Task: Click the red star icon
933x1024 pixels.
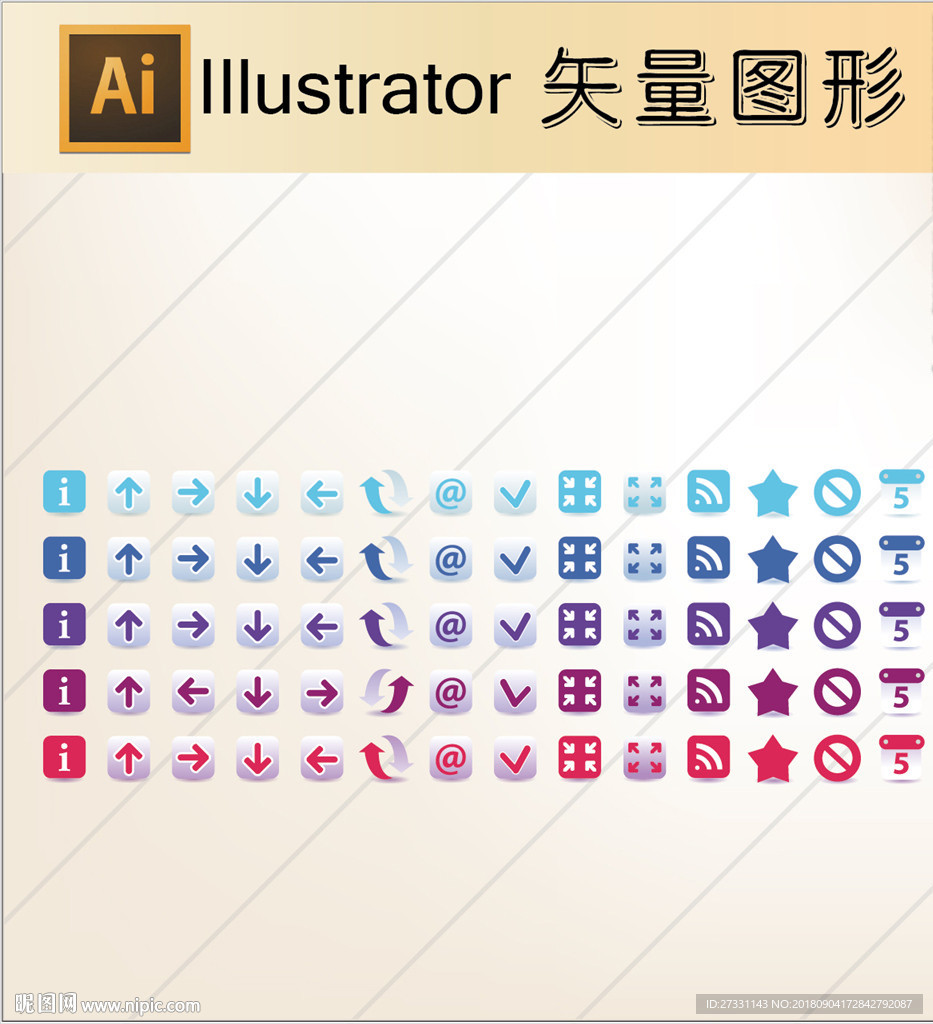Action: click(772, 760)
